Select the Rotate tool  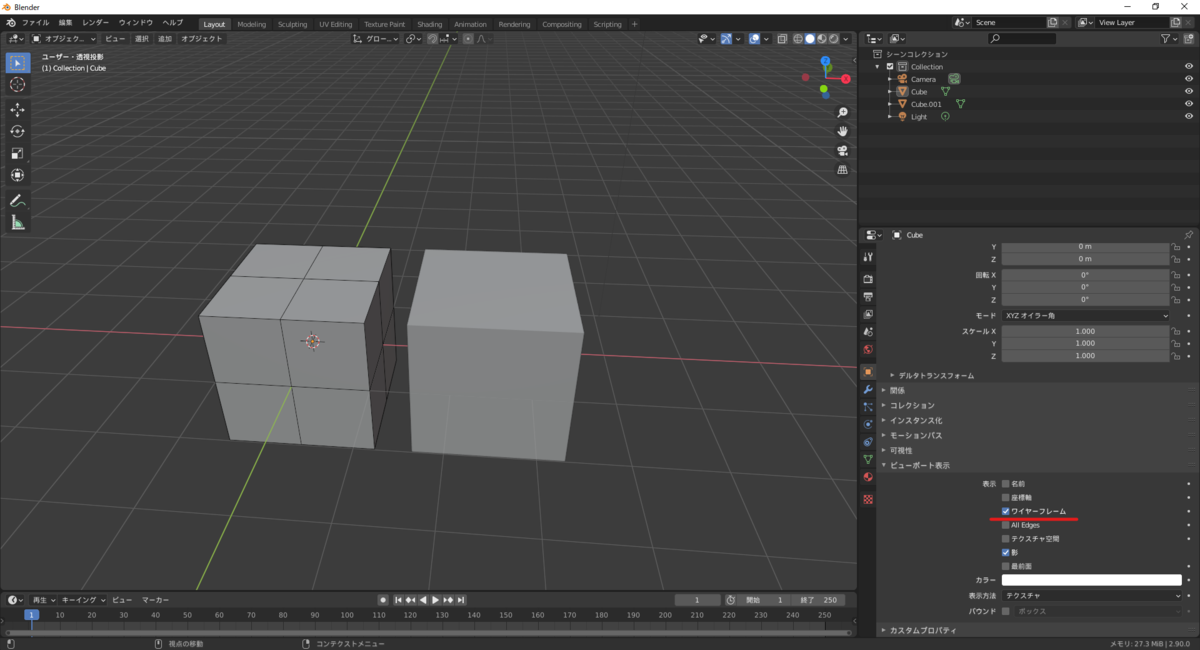(x=18, y=132)
